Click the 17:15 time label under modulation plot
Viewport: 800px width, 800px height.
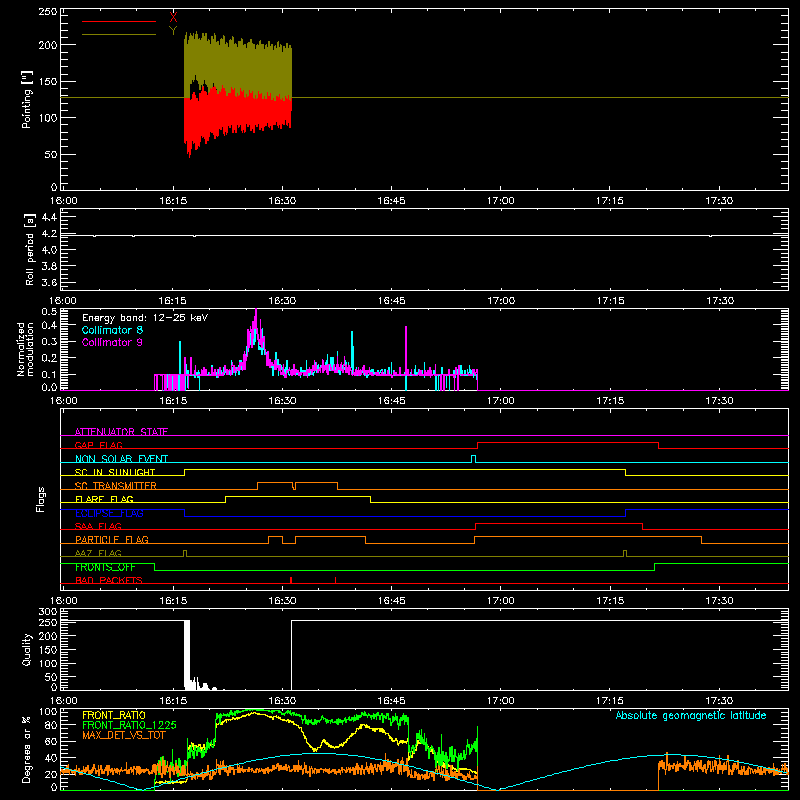(x=610, y=401)
